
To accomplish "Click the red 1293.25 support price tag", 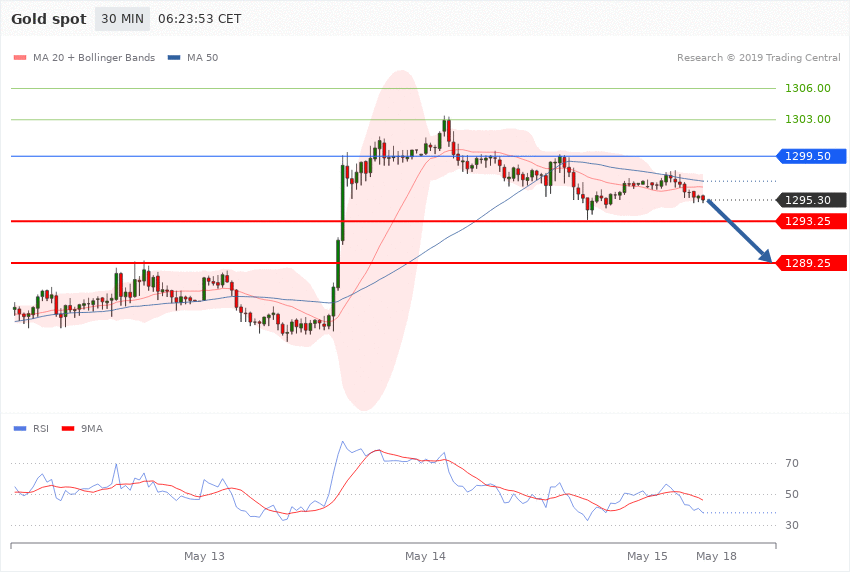I will 812,221.
